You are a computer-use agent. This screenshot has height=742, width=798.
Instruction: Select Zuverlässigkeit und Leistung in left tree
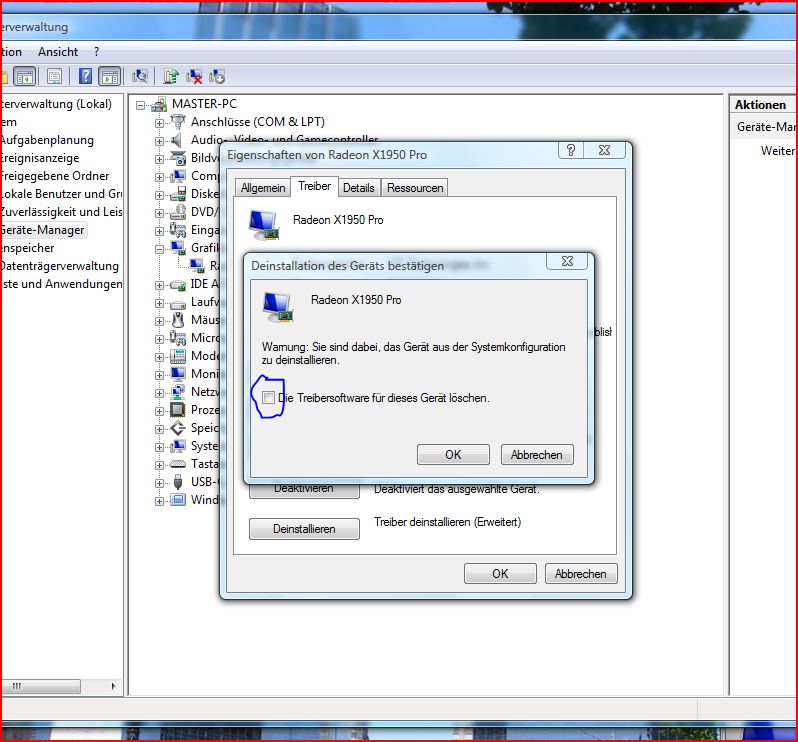[x=61, y=212]
